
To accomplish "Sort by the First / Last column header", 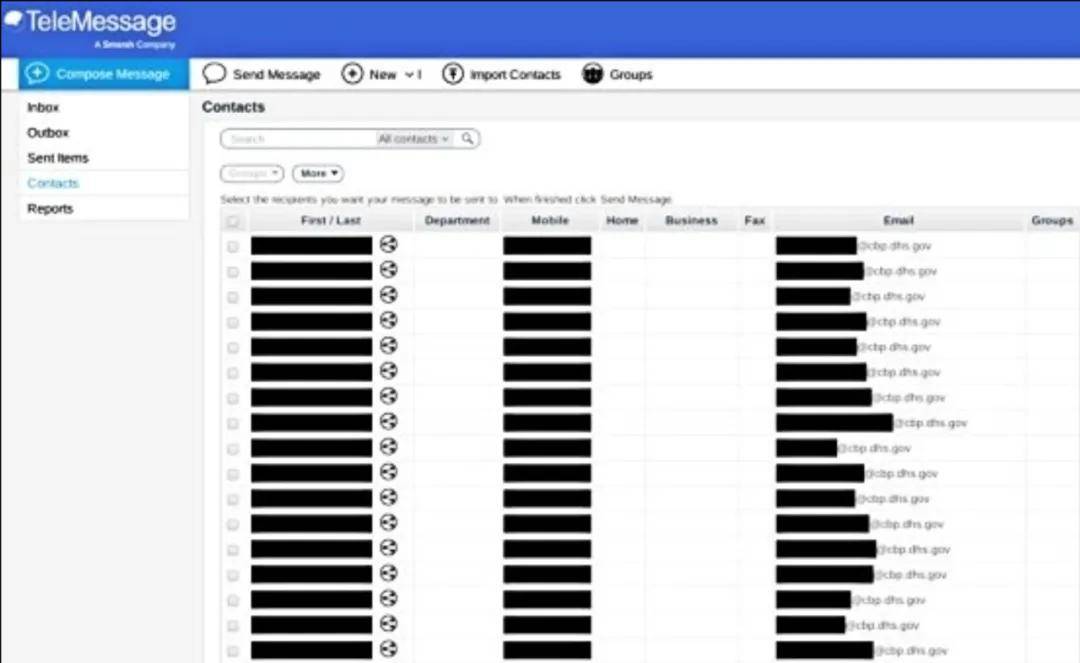I will [x=331, y=220].
